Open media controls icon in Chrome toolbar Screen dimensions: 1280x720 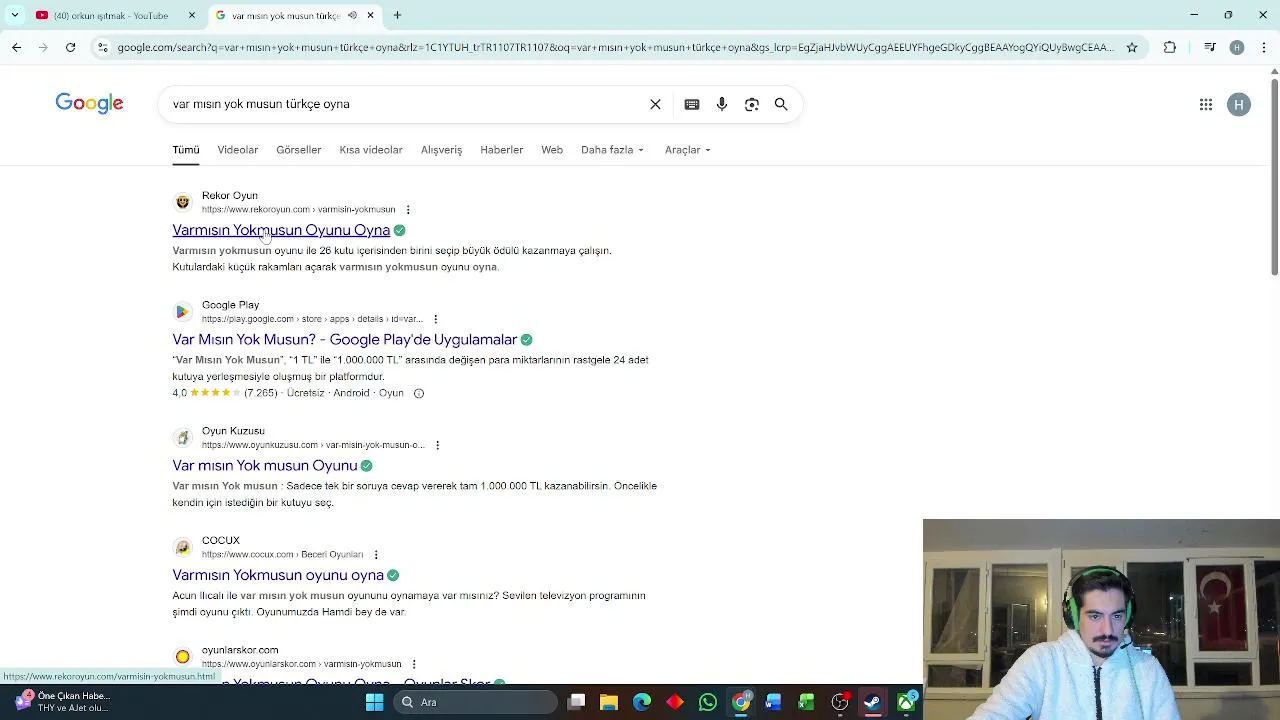coord(1210,47)
